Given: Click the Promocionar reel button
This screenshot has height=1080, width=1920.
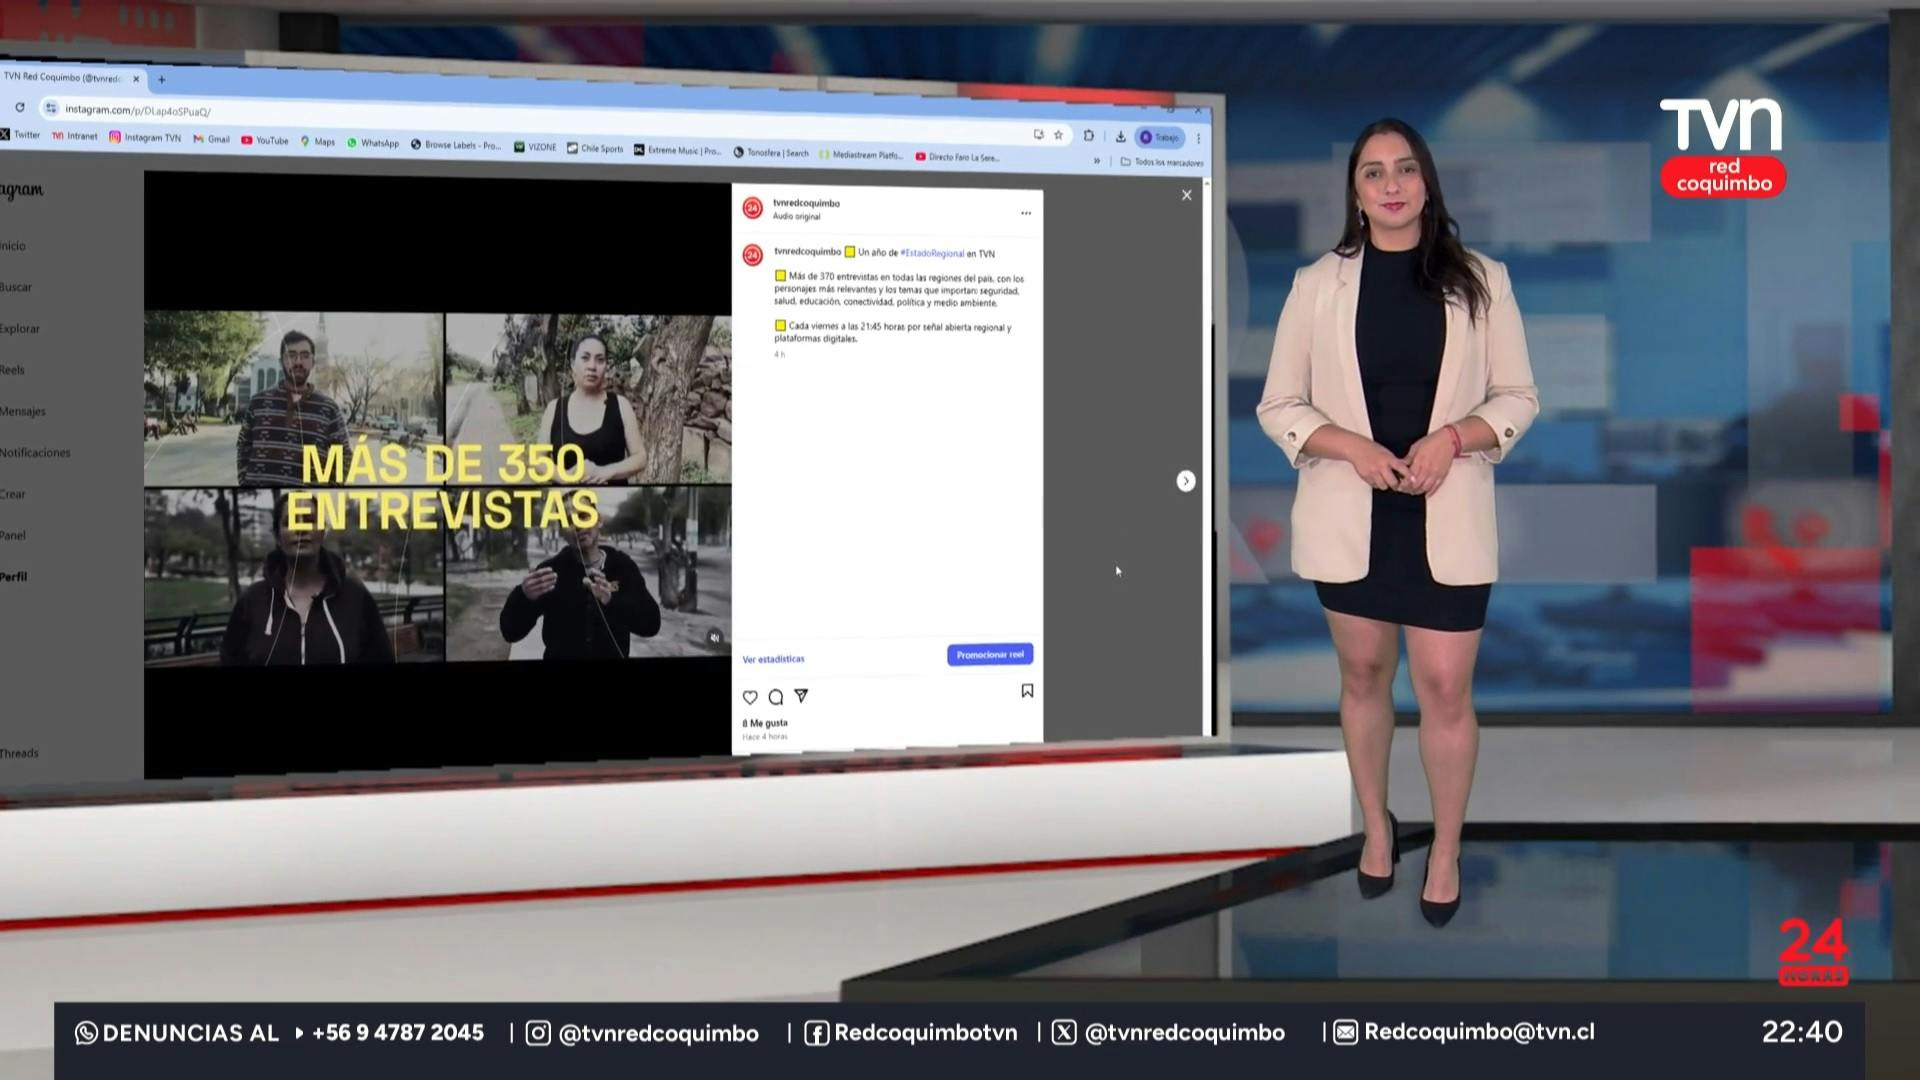Looking at the screenshot, I should point(990,655).
